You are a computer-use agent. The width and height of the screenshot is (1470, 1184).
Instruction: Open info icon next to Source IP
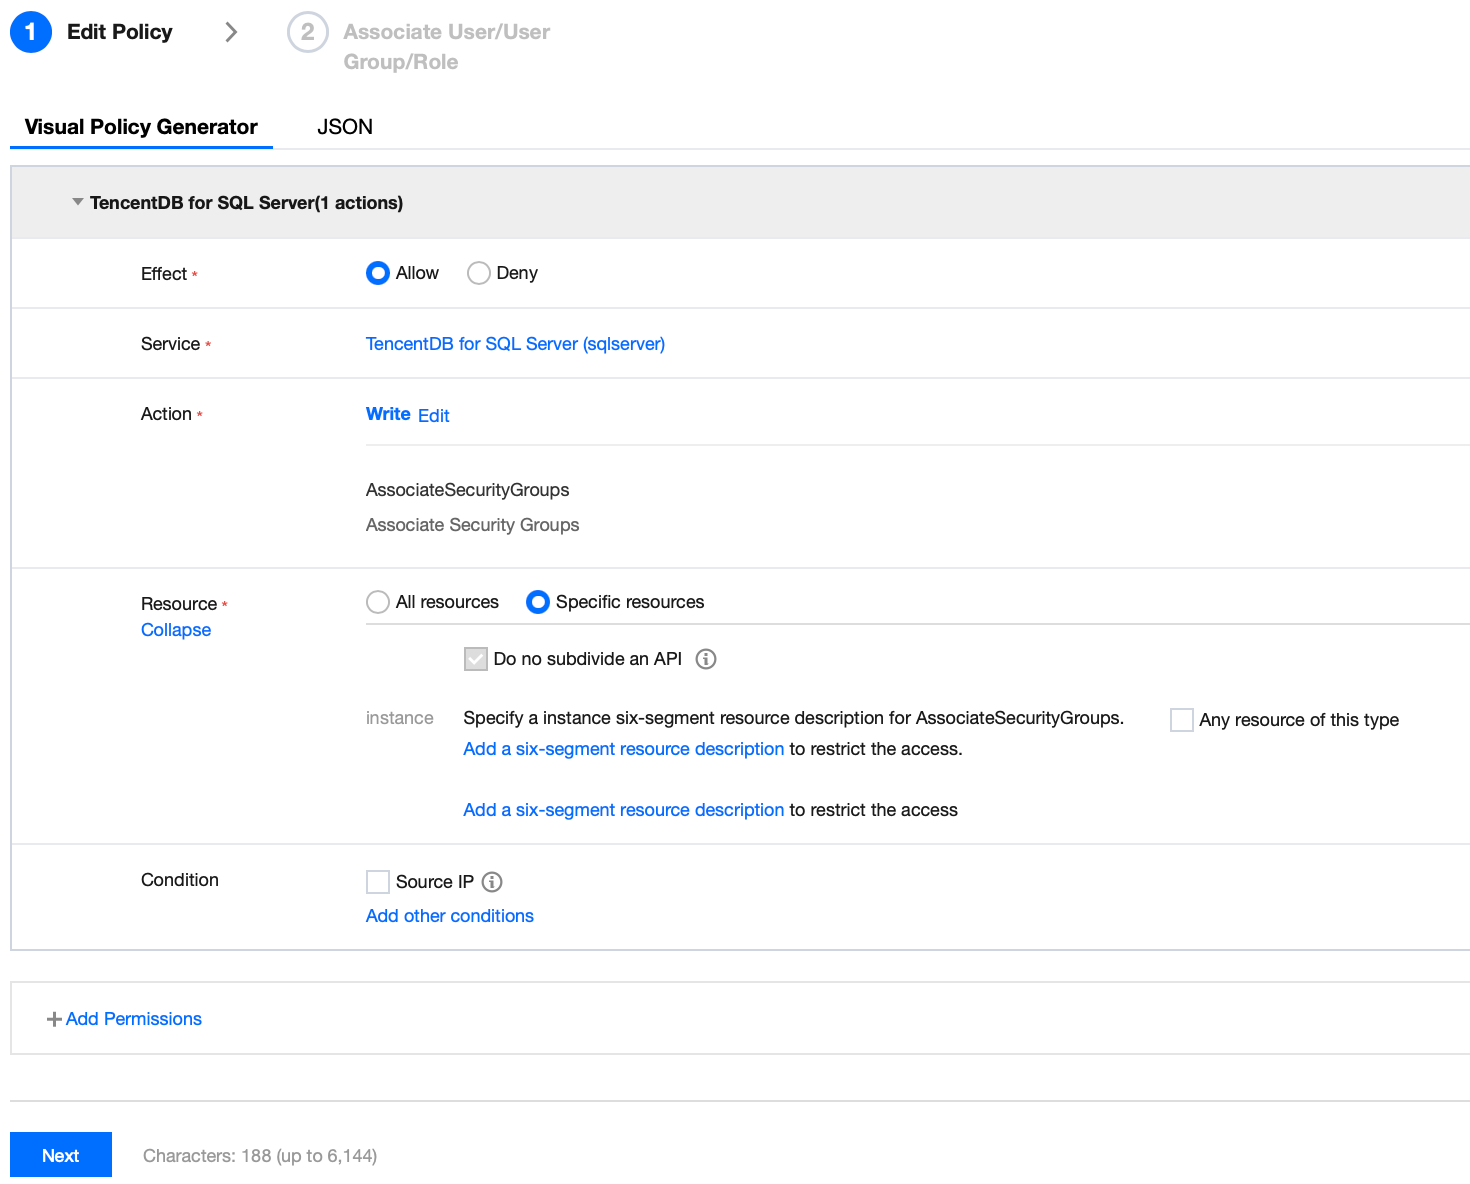492,882
